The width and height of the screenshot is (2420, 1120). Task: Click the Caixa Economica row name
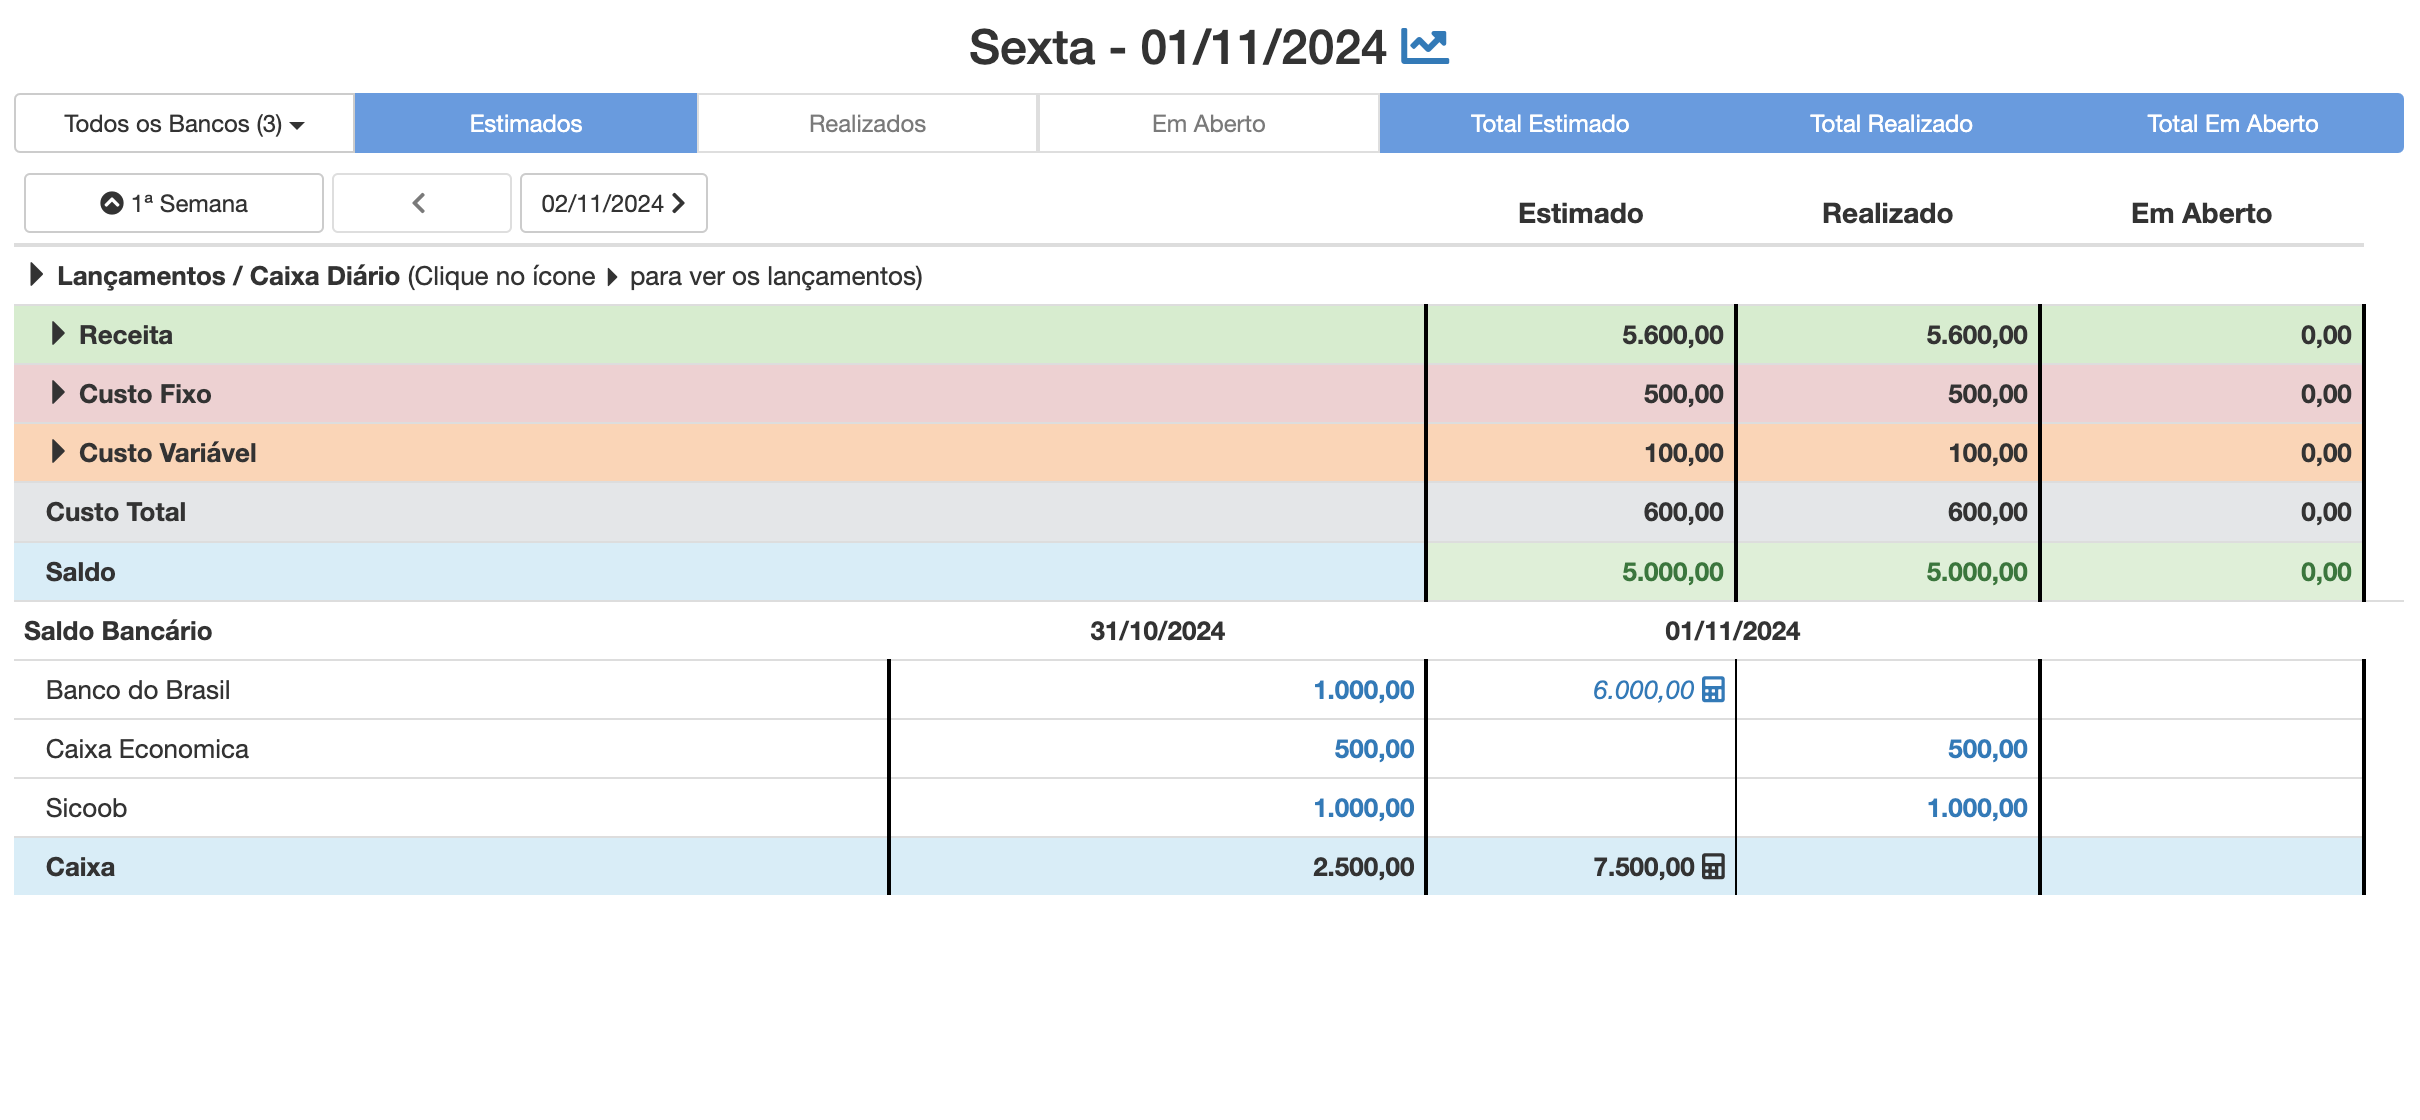147,749
